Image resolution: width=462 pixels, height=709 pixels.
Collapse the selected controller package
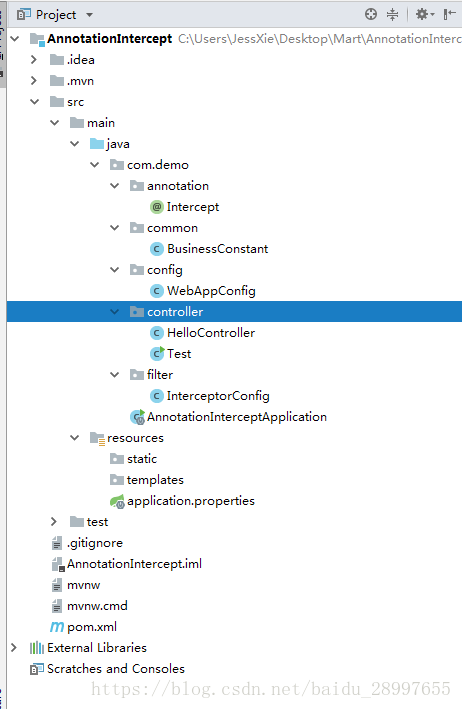tap(114, 312)
